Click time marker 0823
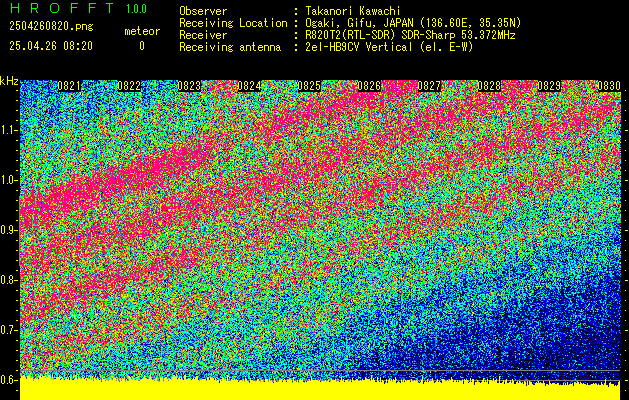The width and height of the screenshot is (629, 400). click(x=189, y=86)
